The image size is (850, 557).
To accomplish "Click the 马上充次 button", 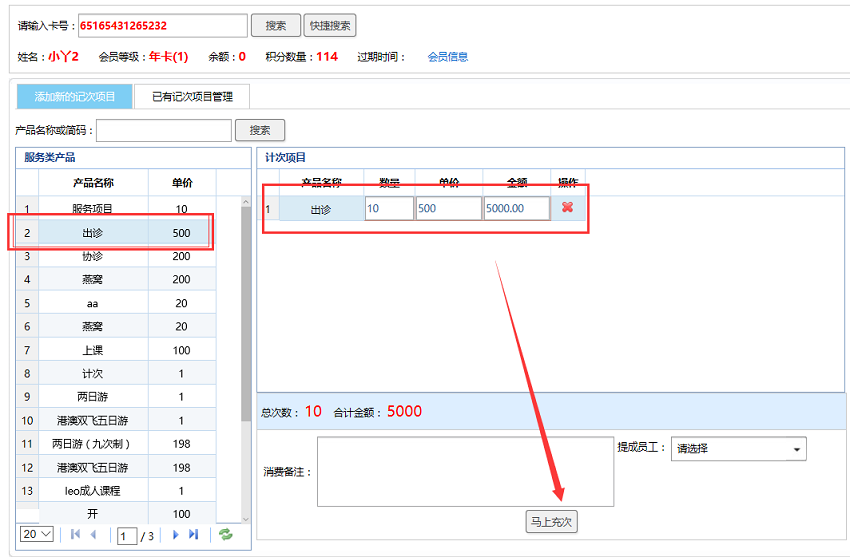I will click(552, 522).
